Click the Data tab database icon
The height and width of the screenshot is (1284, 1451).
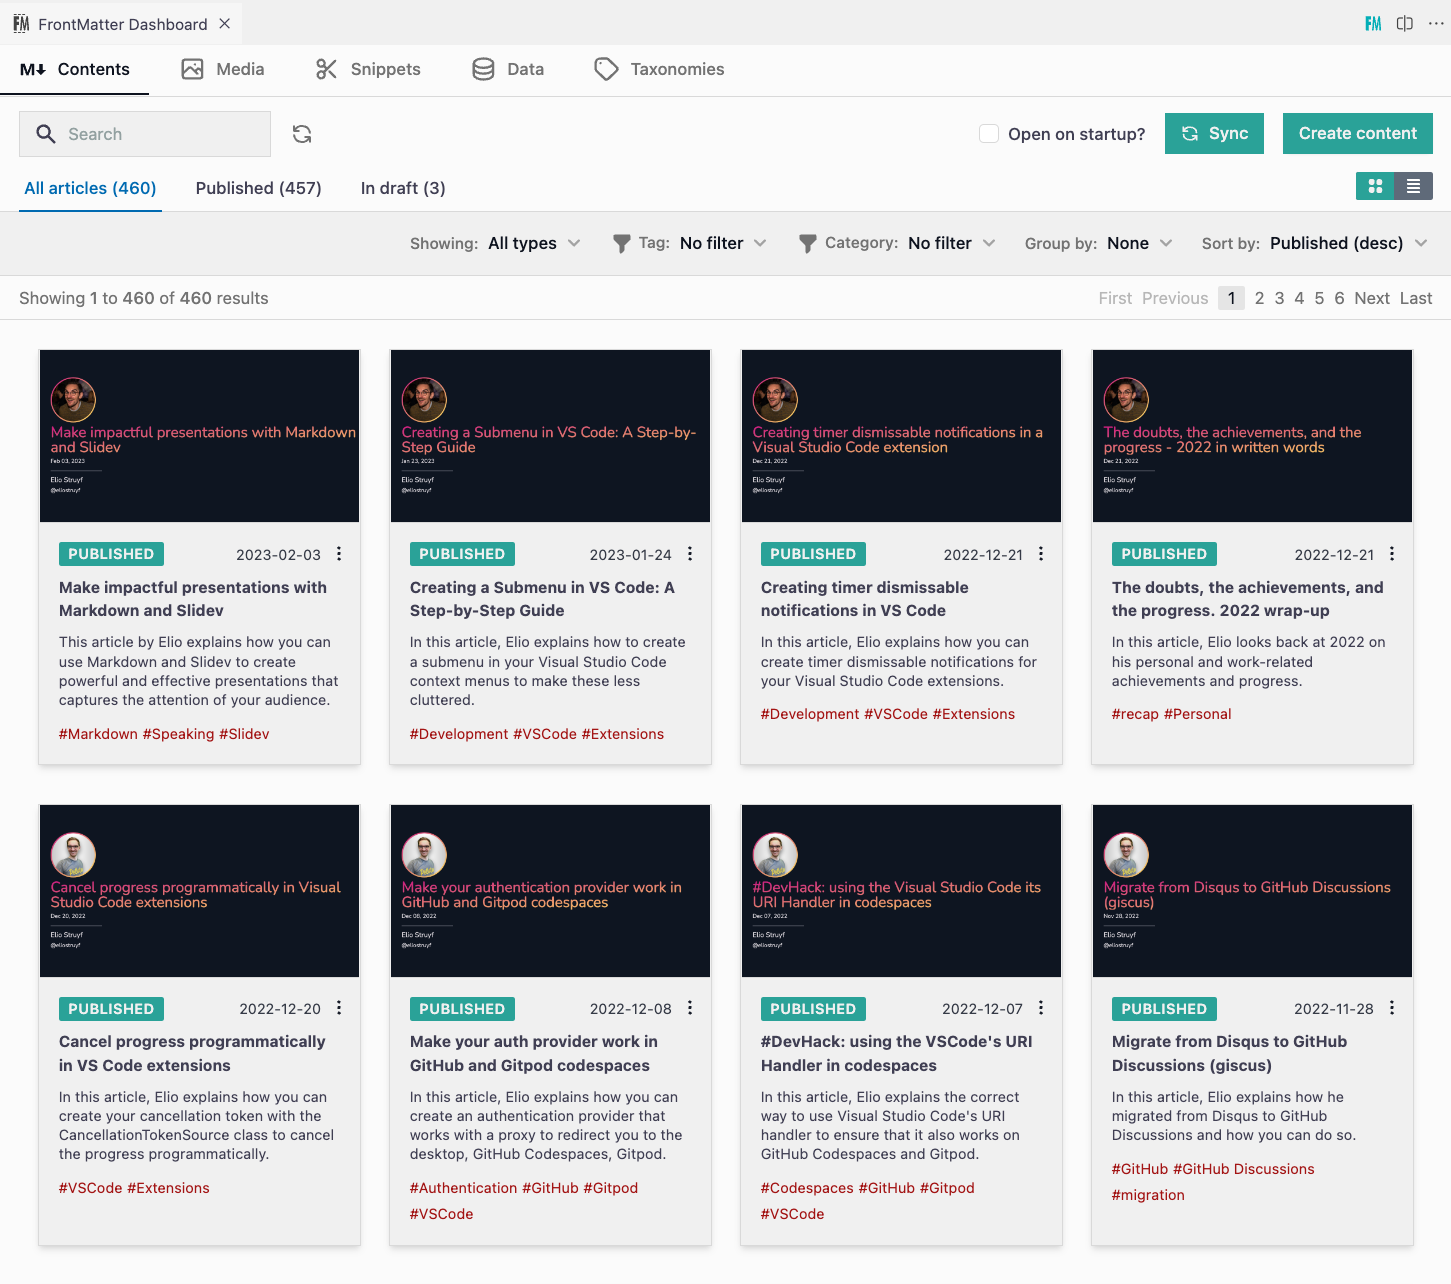(x=483, y=69)
